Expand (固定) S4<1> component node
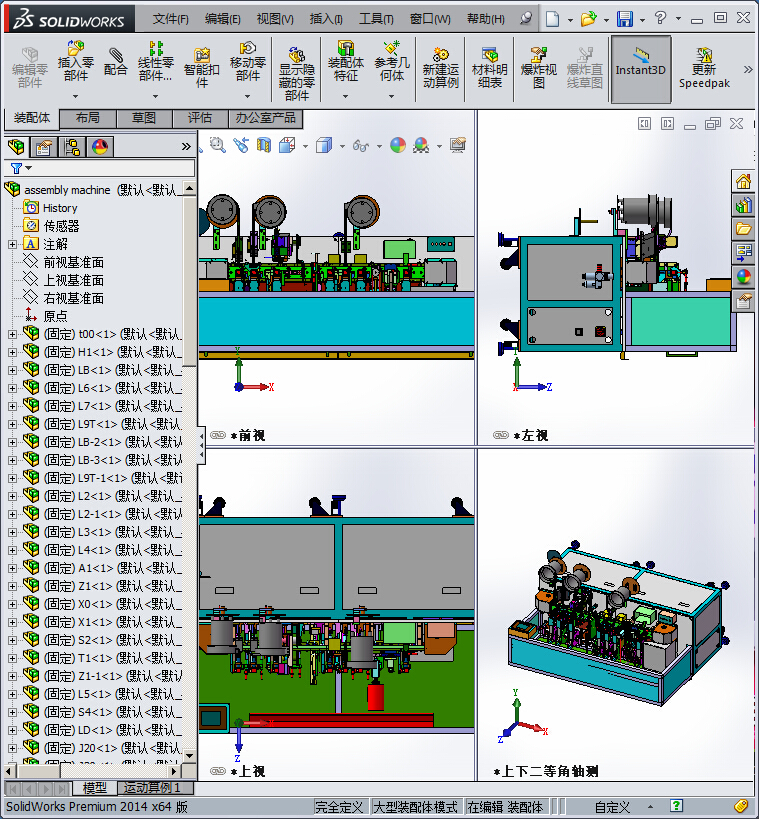Screen dimensions: 759x819 click(13, 712)
